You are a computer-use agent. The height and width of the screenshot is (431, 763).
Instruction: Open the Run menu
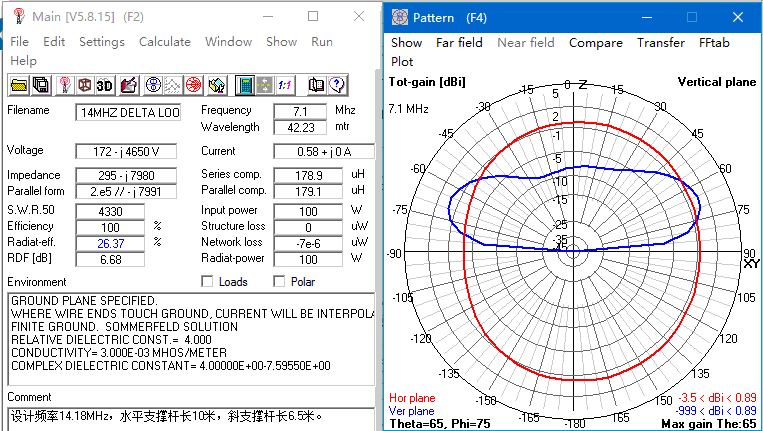coord(322,42)
